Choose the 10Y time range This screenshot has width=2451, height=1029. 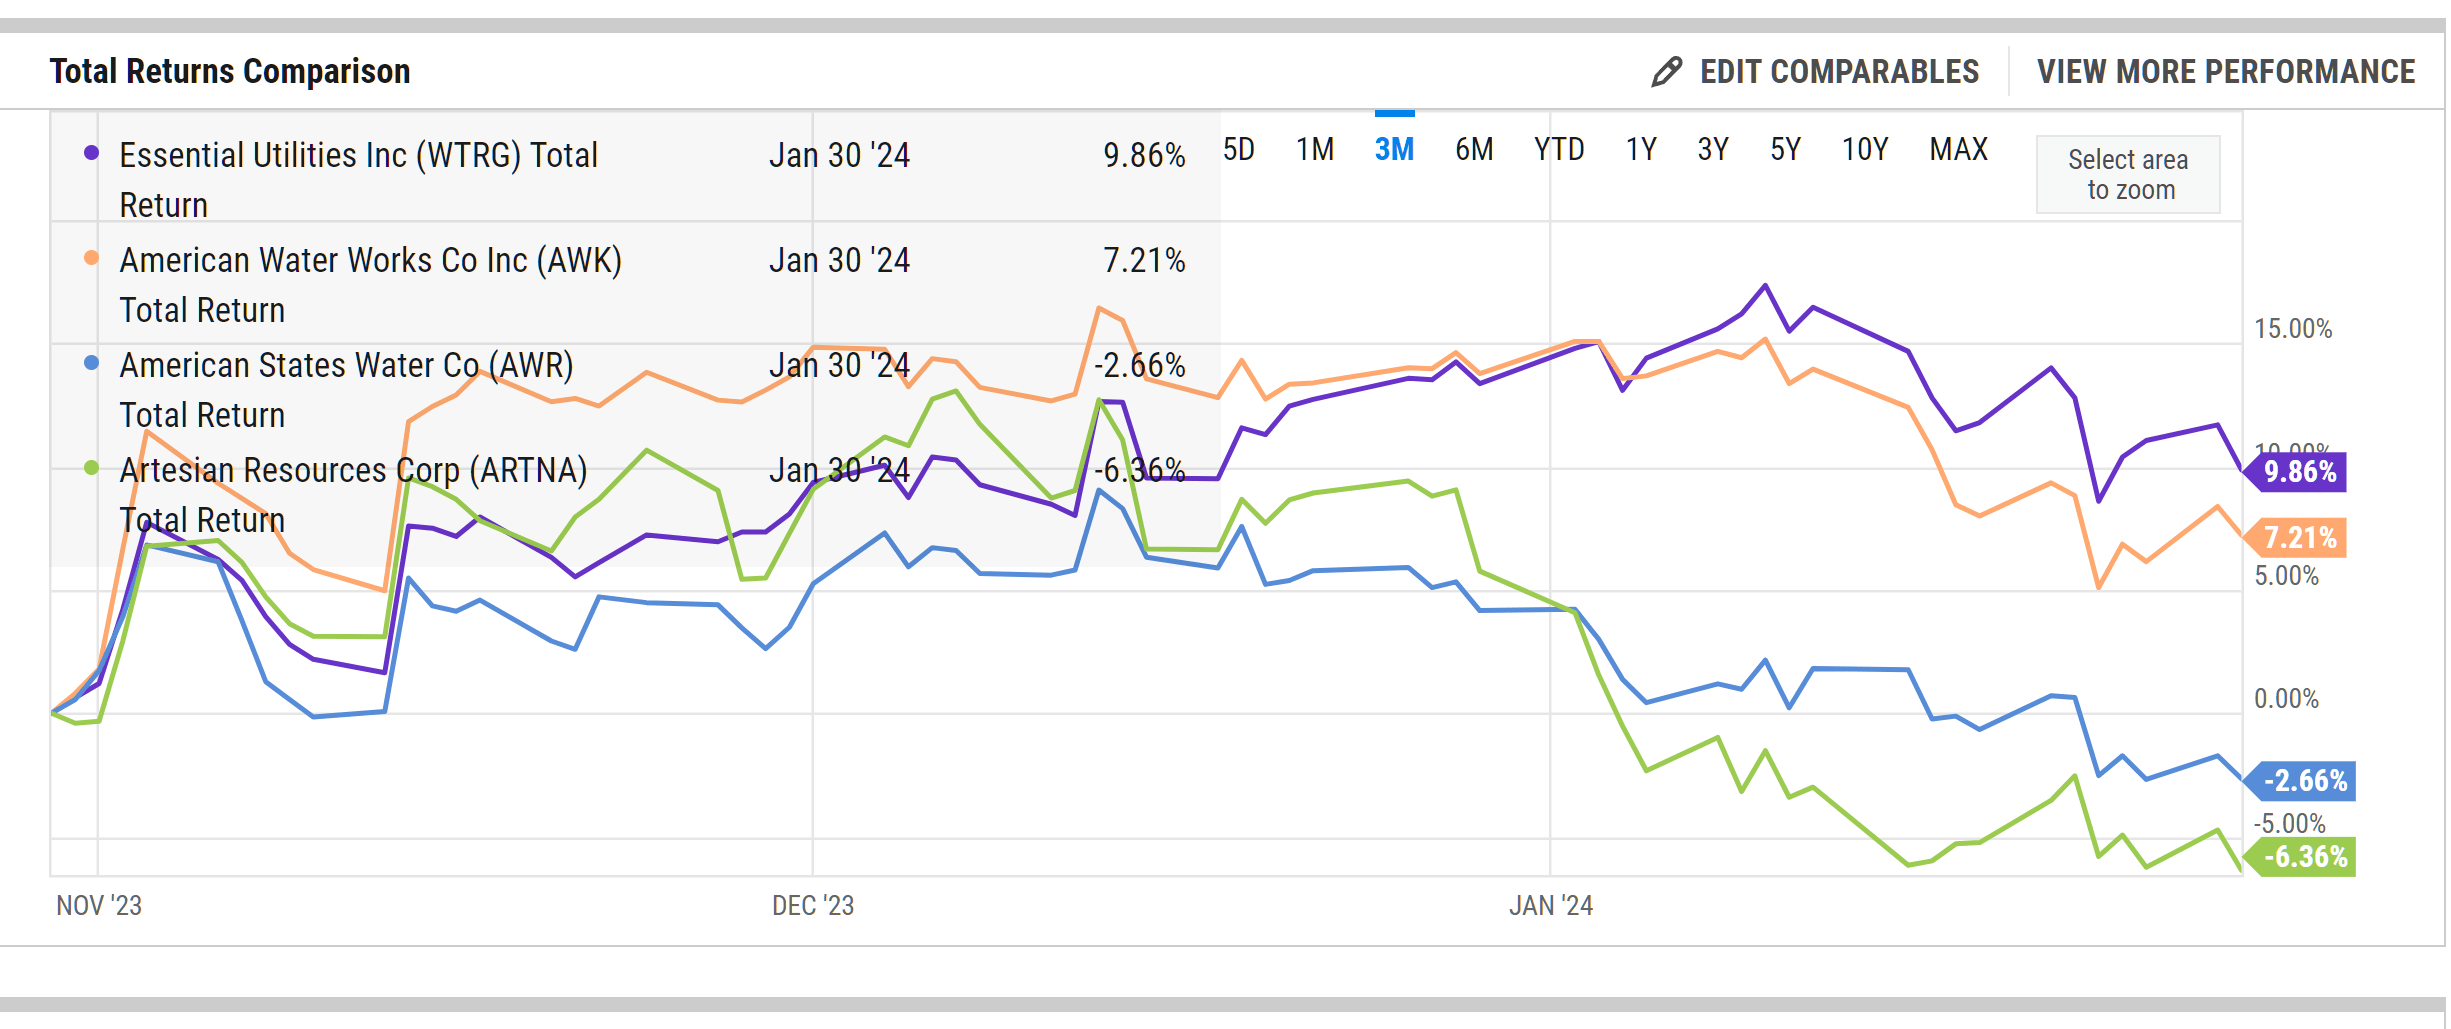(1865, 150)
